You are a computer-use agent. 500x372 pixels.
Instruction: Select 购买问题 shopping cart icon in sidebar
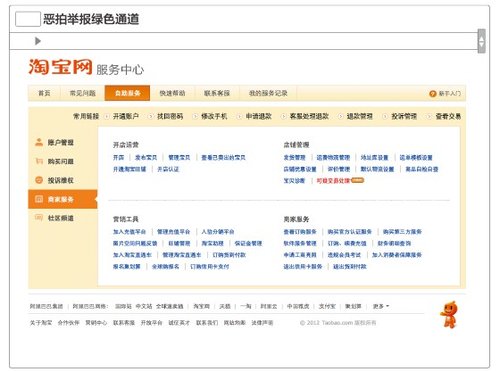(x=39, y=161)
